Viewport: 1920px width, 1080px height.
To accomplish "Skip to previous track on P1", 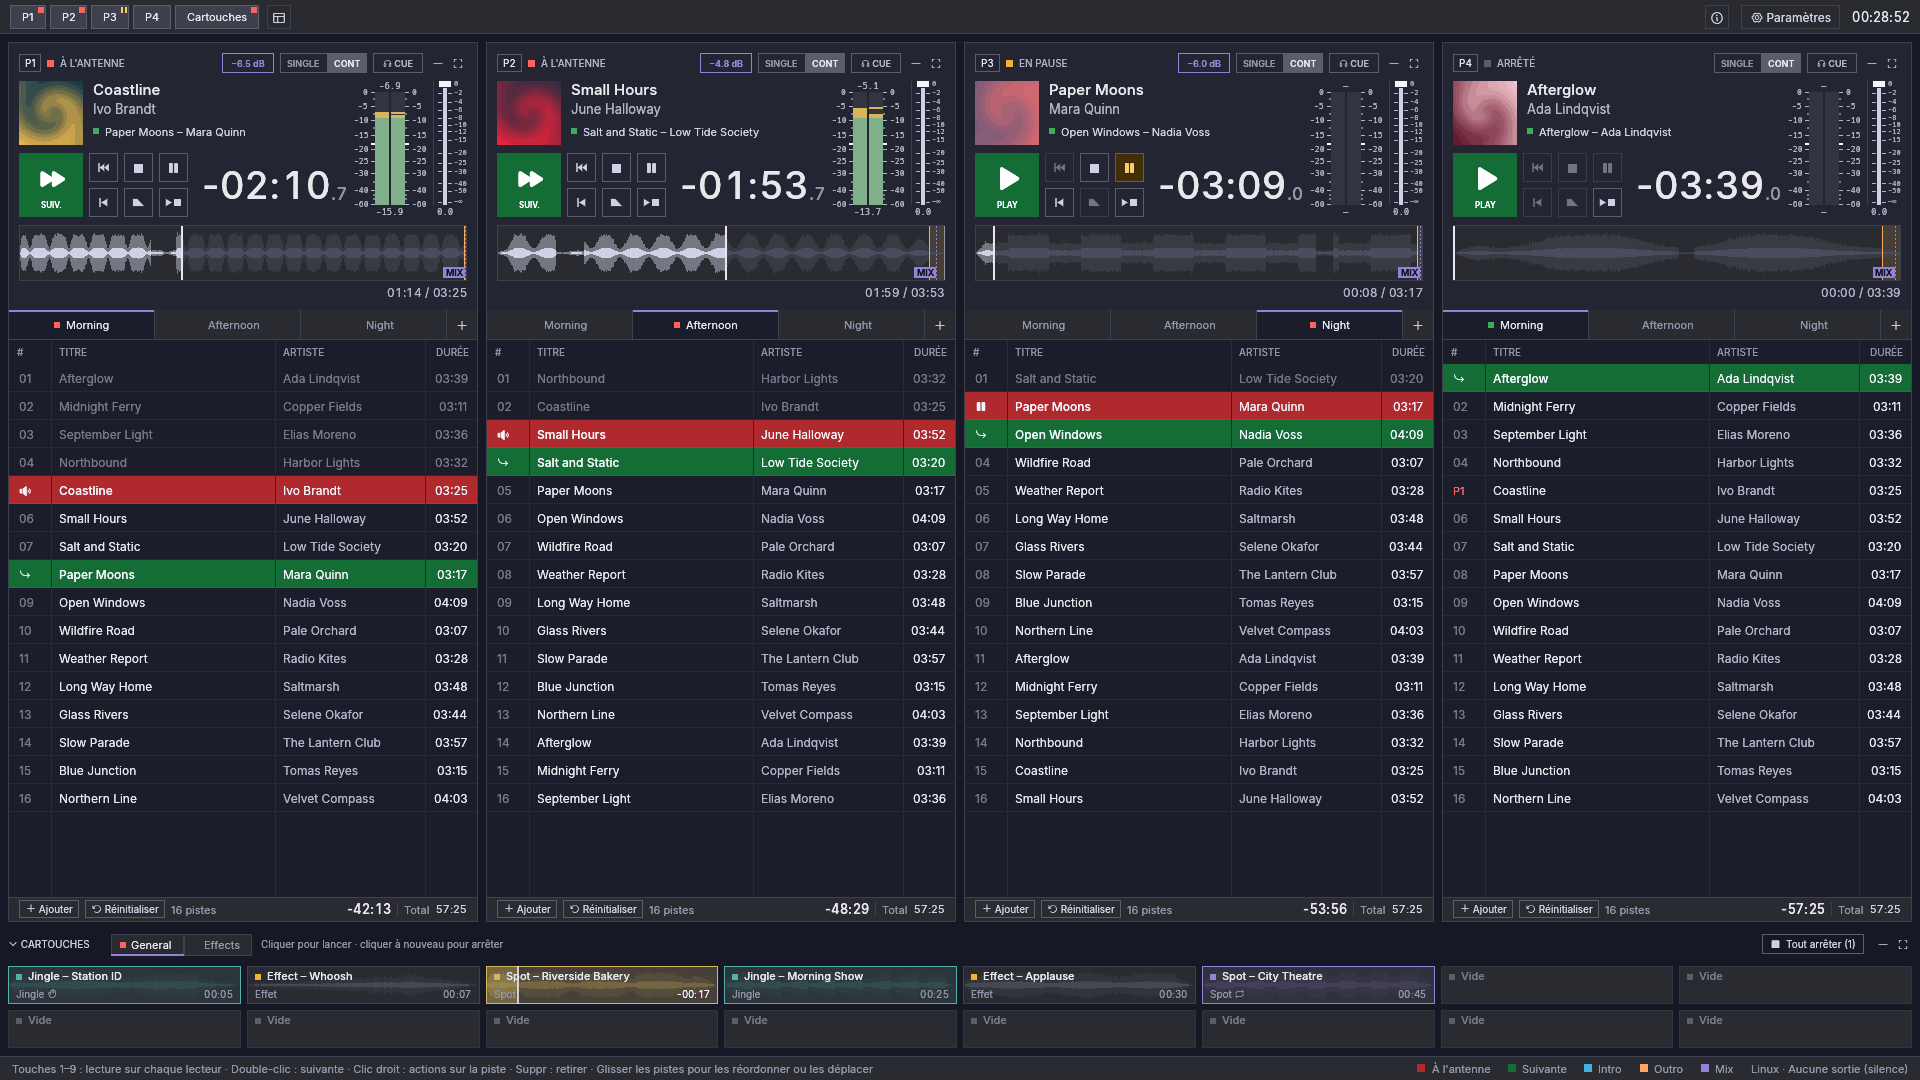I will [x=103, y=168].
